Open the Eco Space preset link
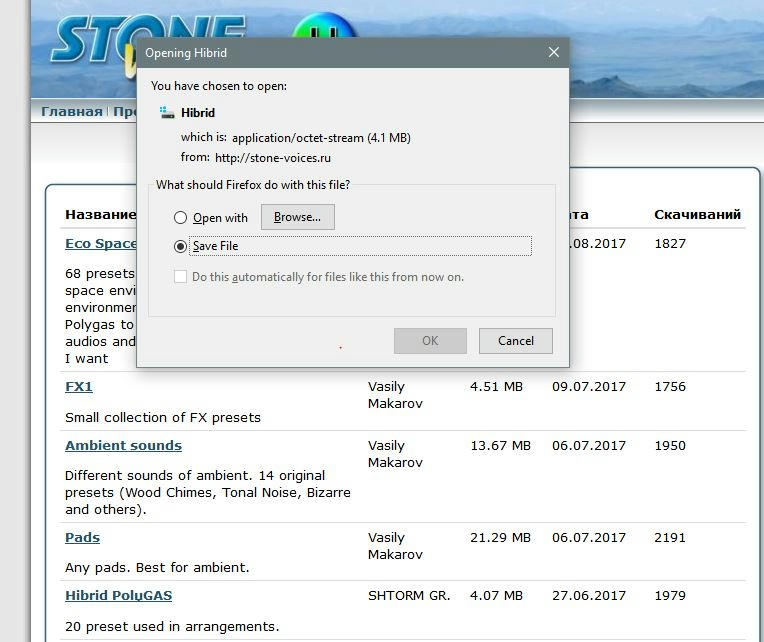This screenshot has width=764, height=642. tap(101, 244)
